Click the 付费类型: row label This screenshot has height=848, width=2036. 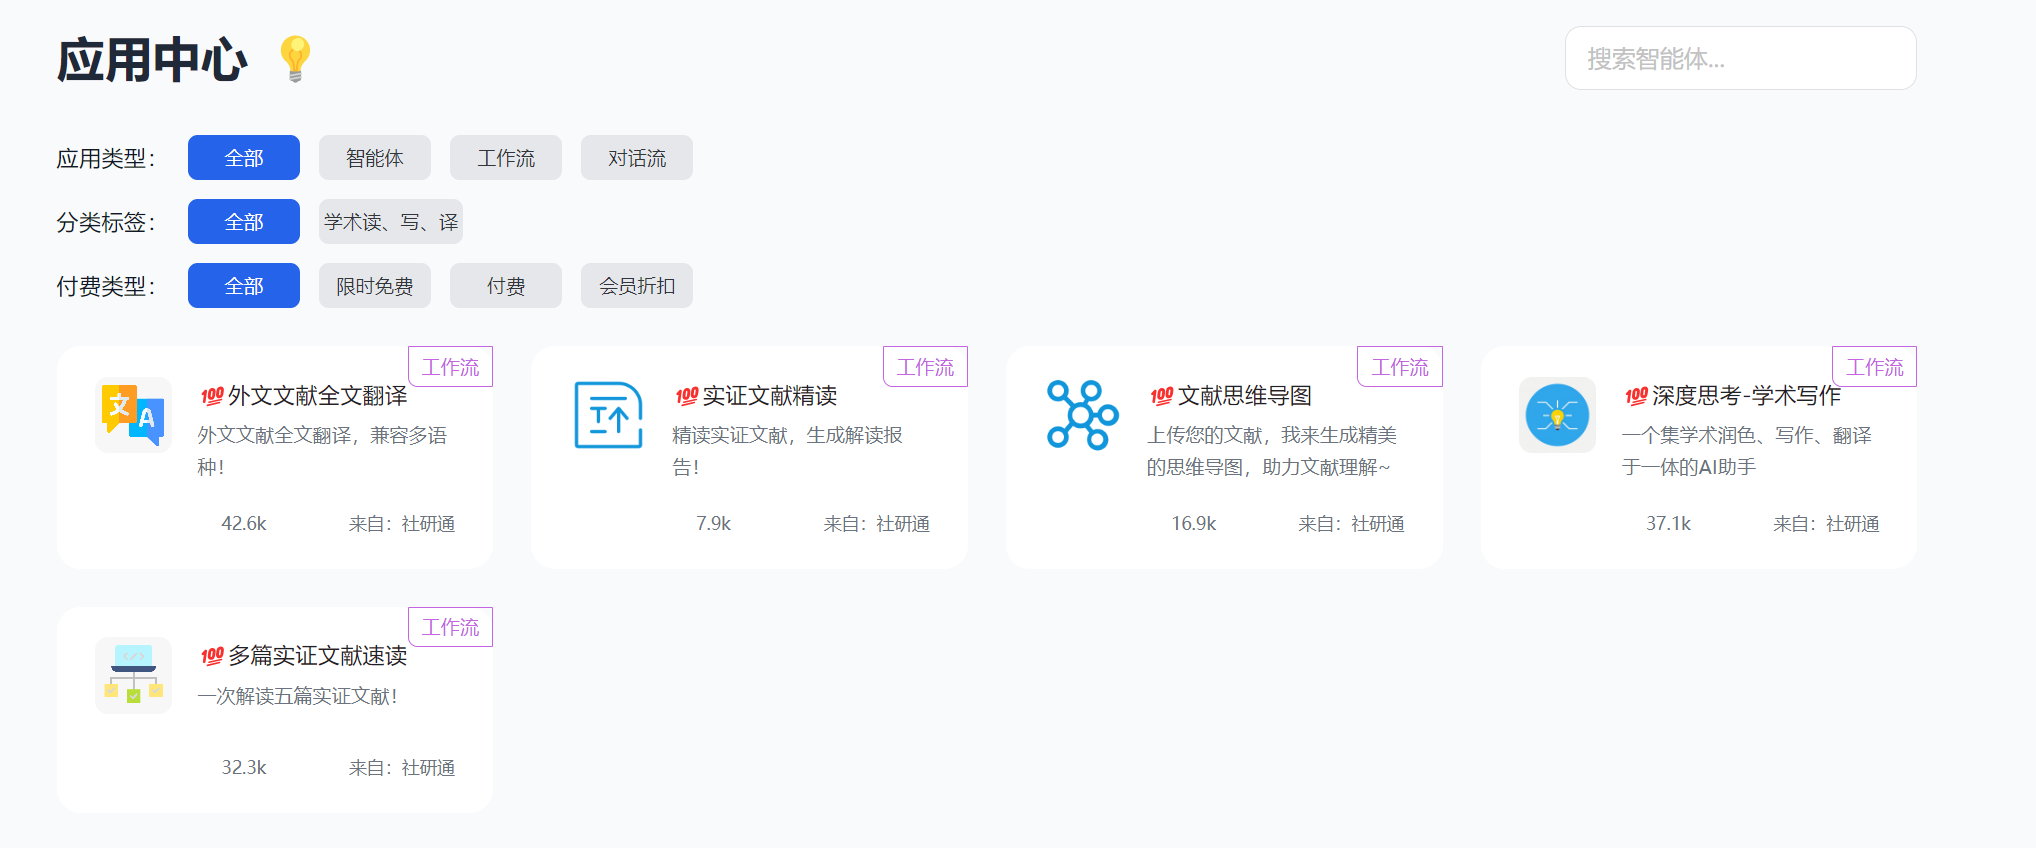point(106,286)
